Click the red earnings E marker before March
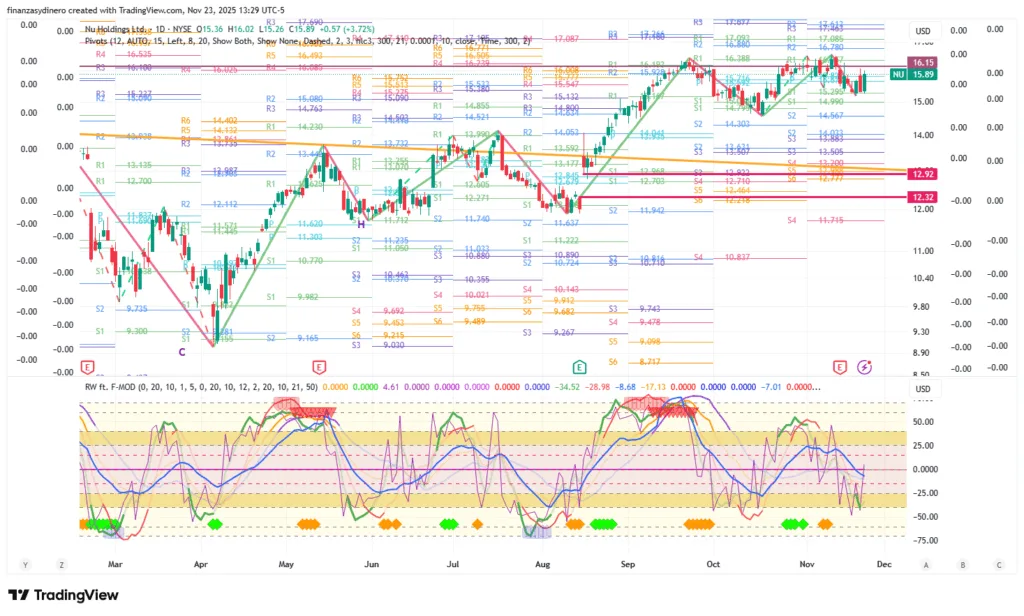The width and height of the screenshot is (1024, 616). point(88,367)
